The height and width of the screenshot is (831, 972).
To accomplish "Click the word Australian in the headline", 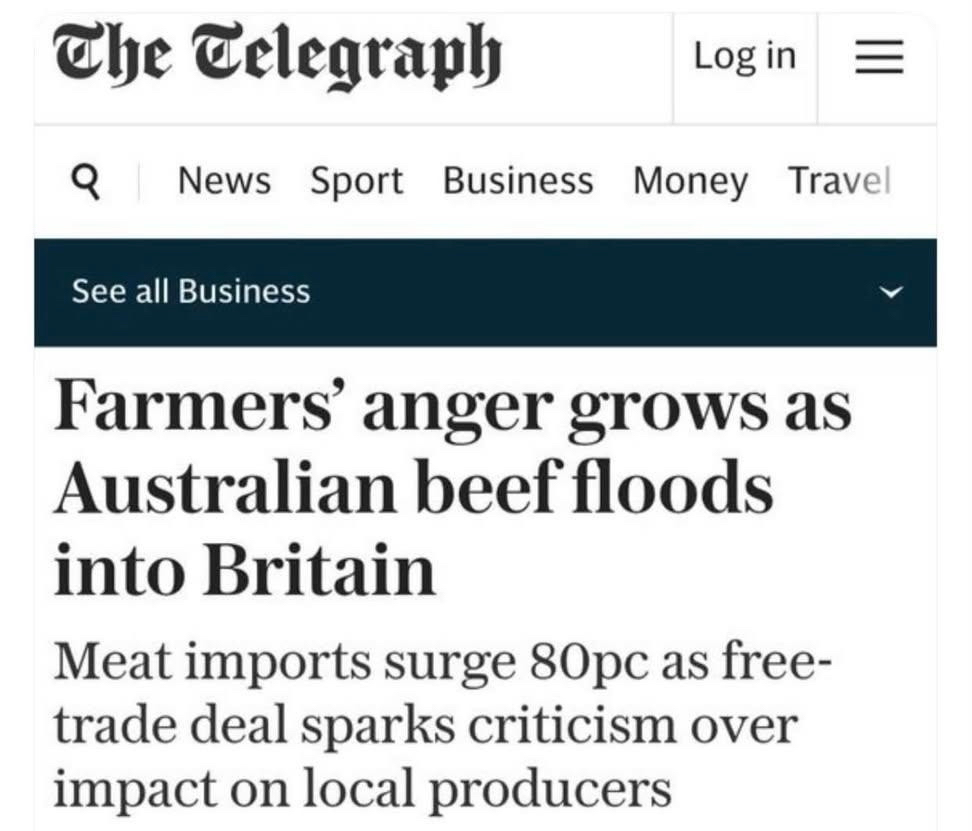I will [x=219, y=491].
